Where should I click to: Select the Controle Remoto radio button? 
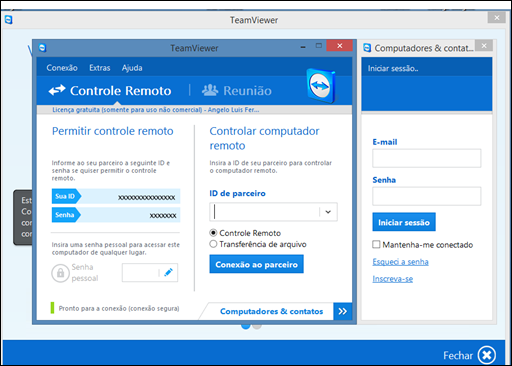click(213, 233)
